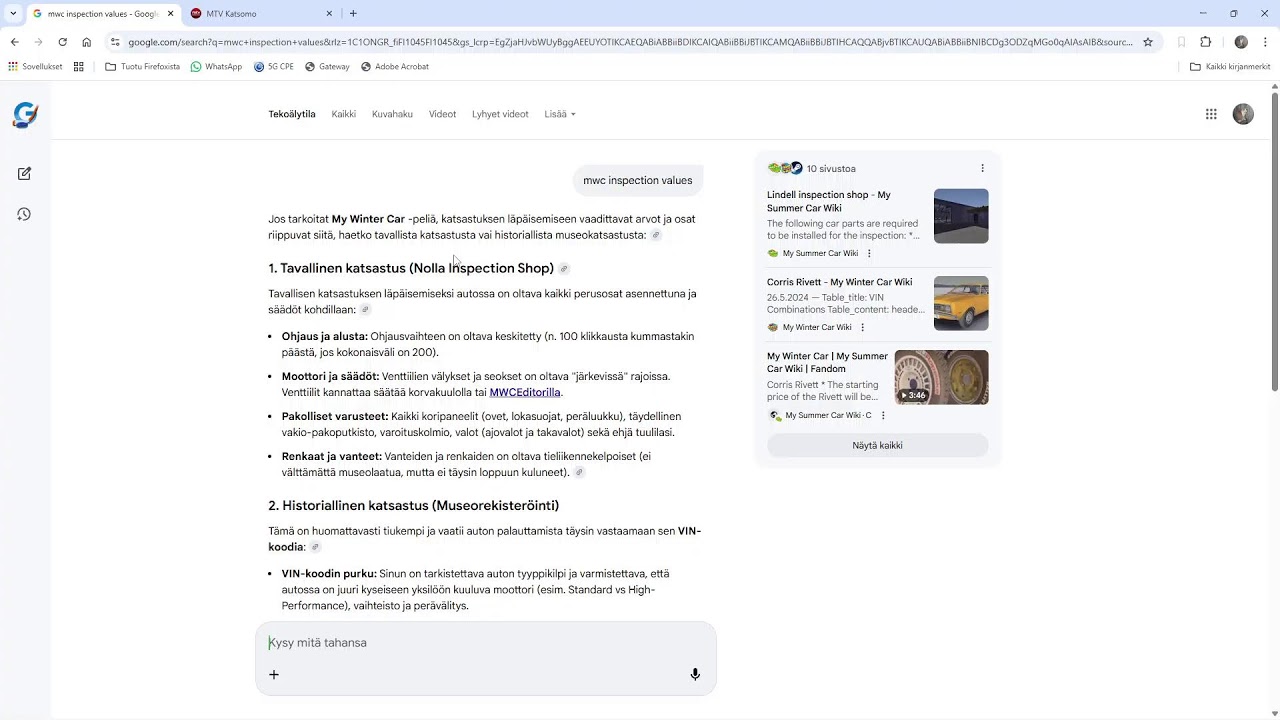Focus the 'Kysy mitä tahansa' input field
The image size is (1280, 720).
click(x=486, y=643)
